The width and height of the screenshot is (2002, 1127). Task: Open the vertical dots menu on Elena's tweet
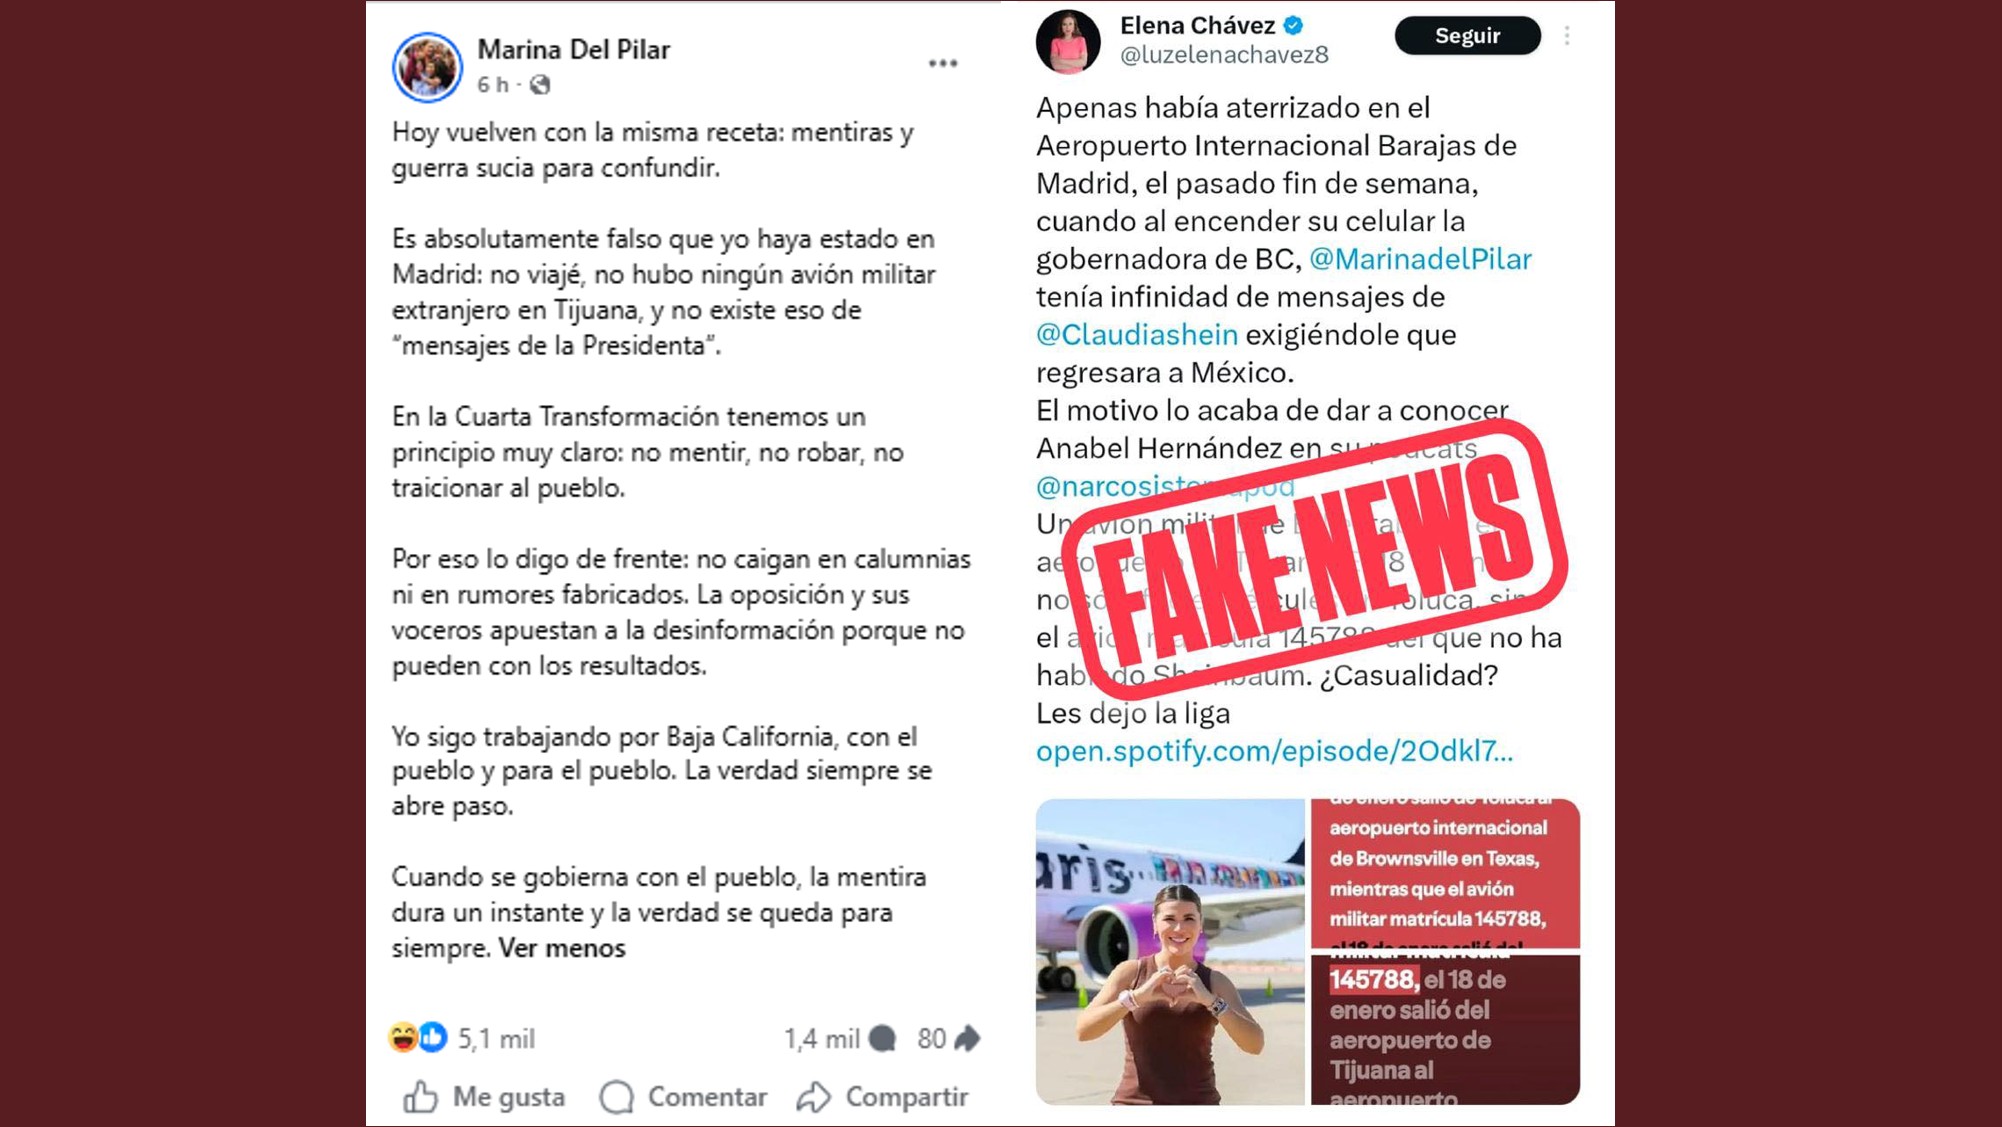[1567, 36]
